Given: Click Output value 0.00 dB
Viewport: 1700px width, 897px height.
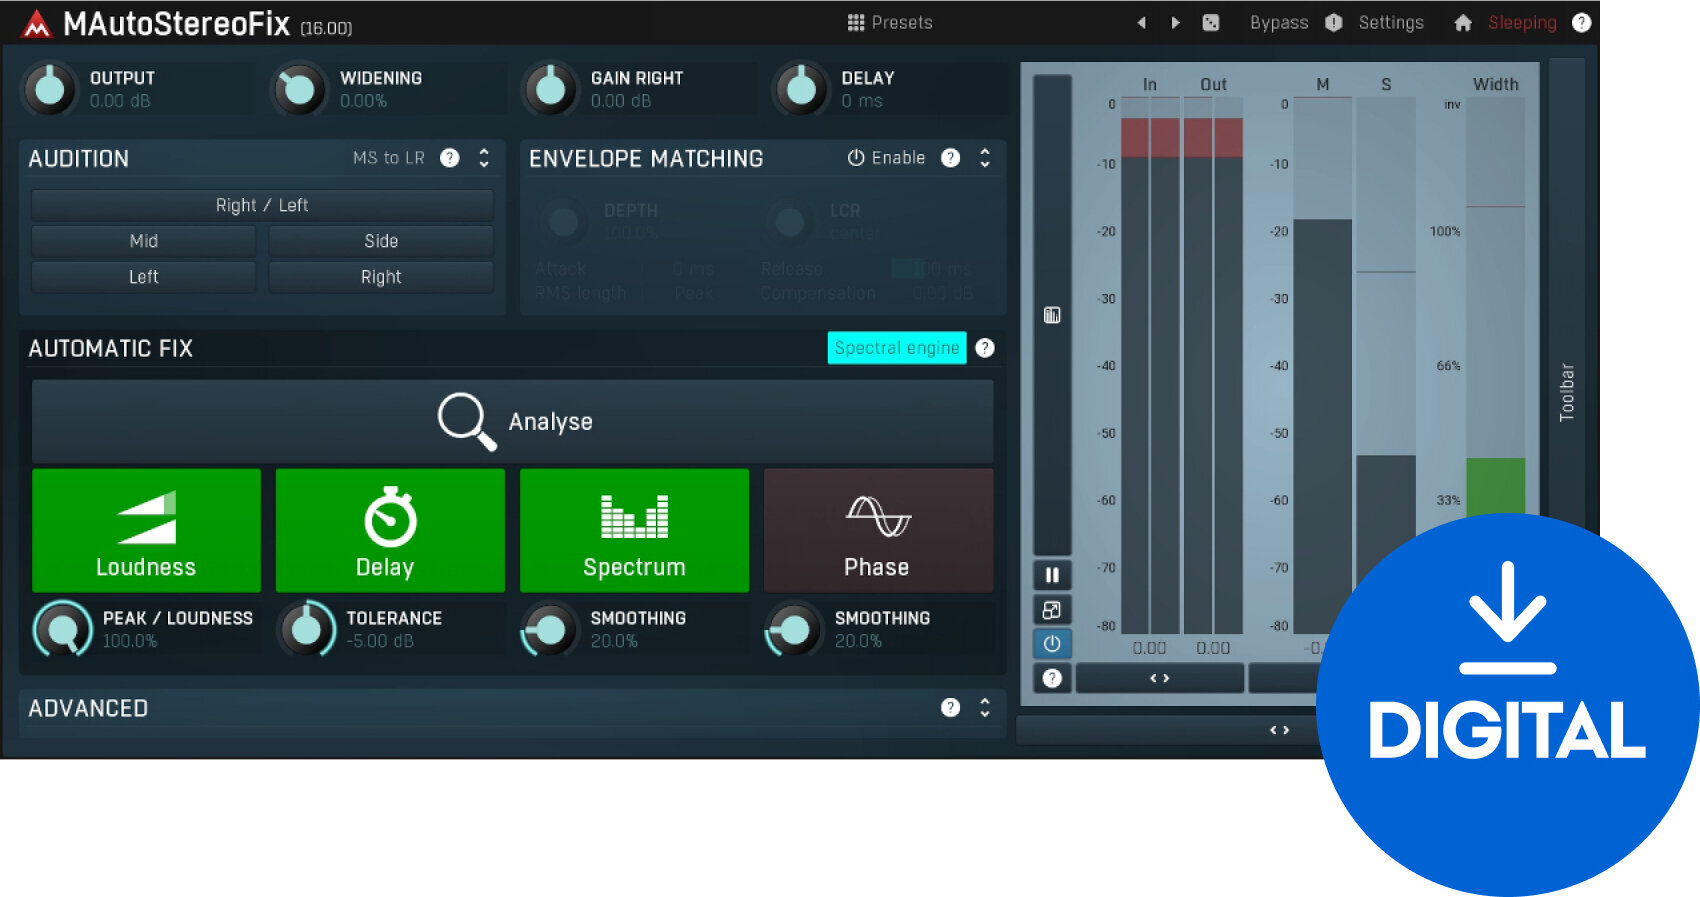Looking at the screenshot, I should [x=120, y=101].
